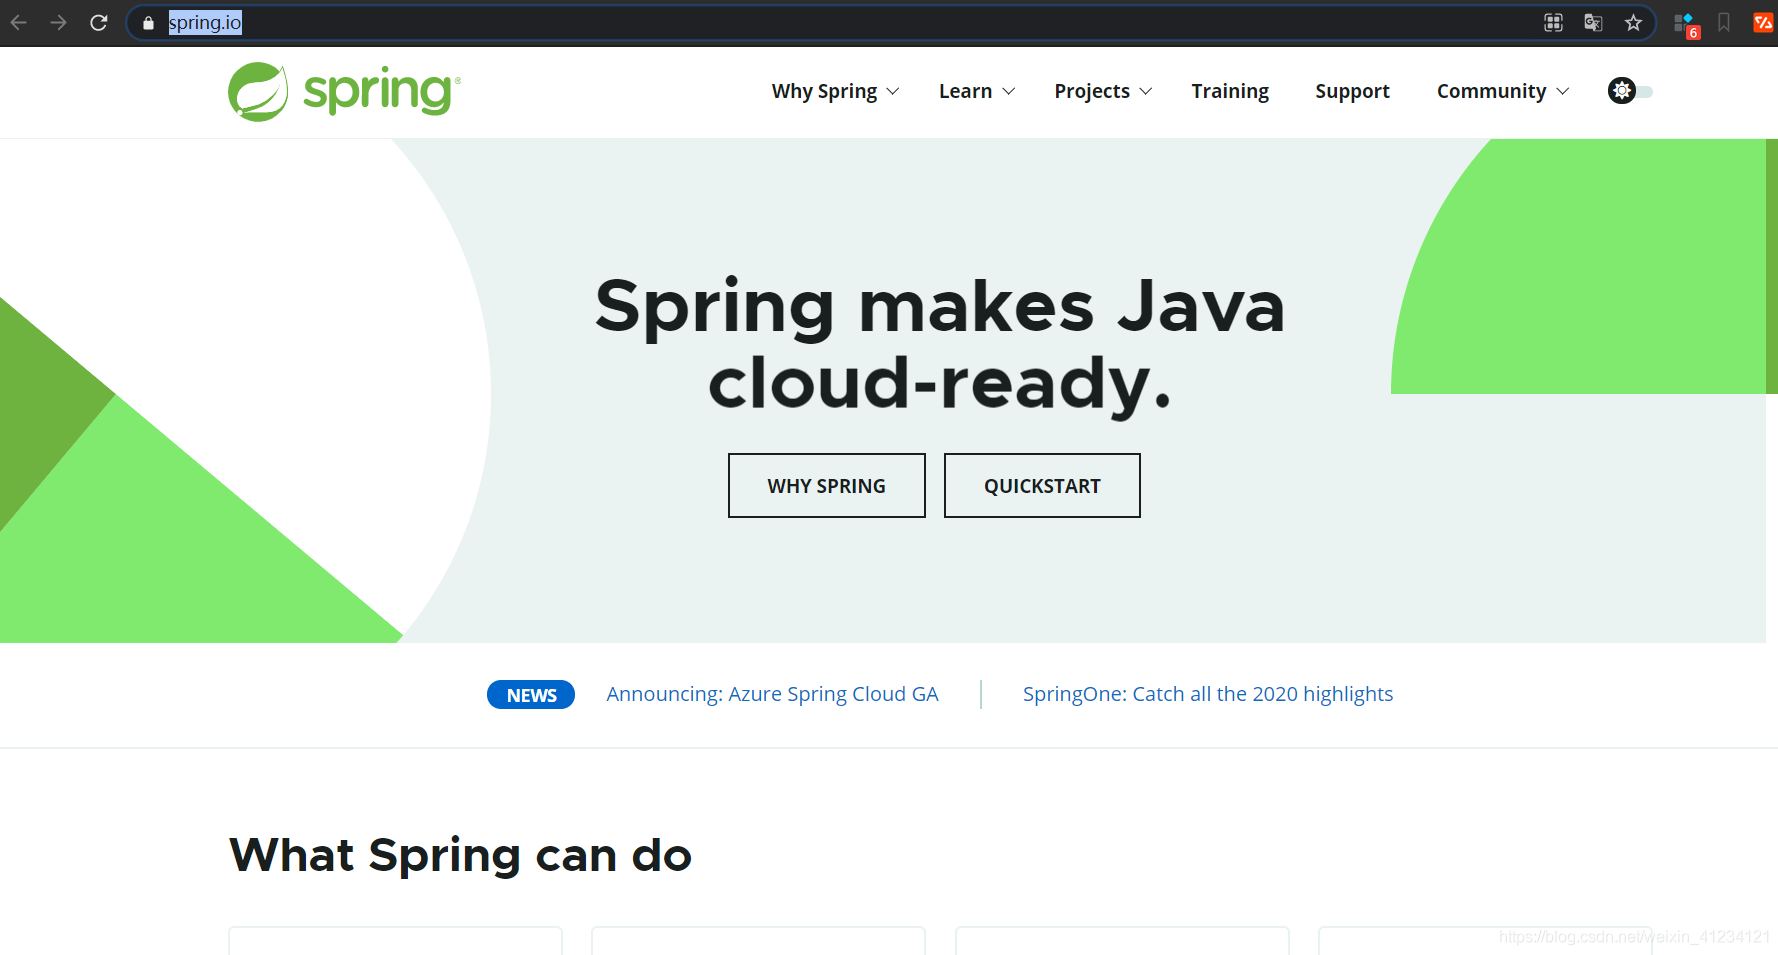This screenshot has width=1778, height=955.
Task: Go to homepage via Spring leaf logo
Action: click(344, 92)
